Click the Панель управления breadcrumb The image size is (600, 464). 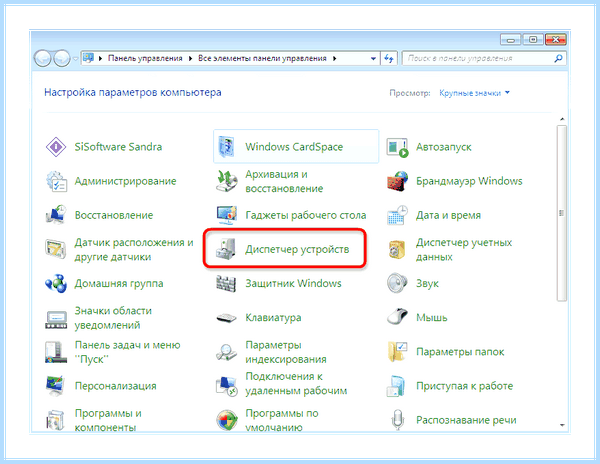(145, 59)
